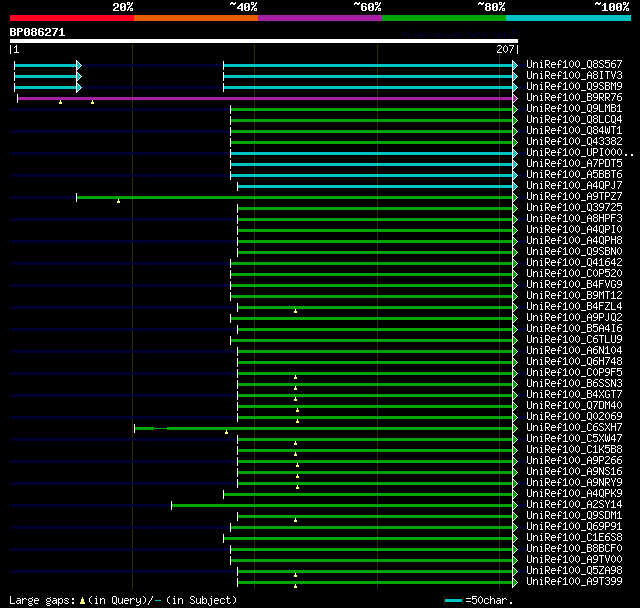
Task: Select the UniRef100_Q9SBM9 entry
Action: click(x=574, y=87)
